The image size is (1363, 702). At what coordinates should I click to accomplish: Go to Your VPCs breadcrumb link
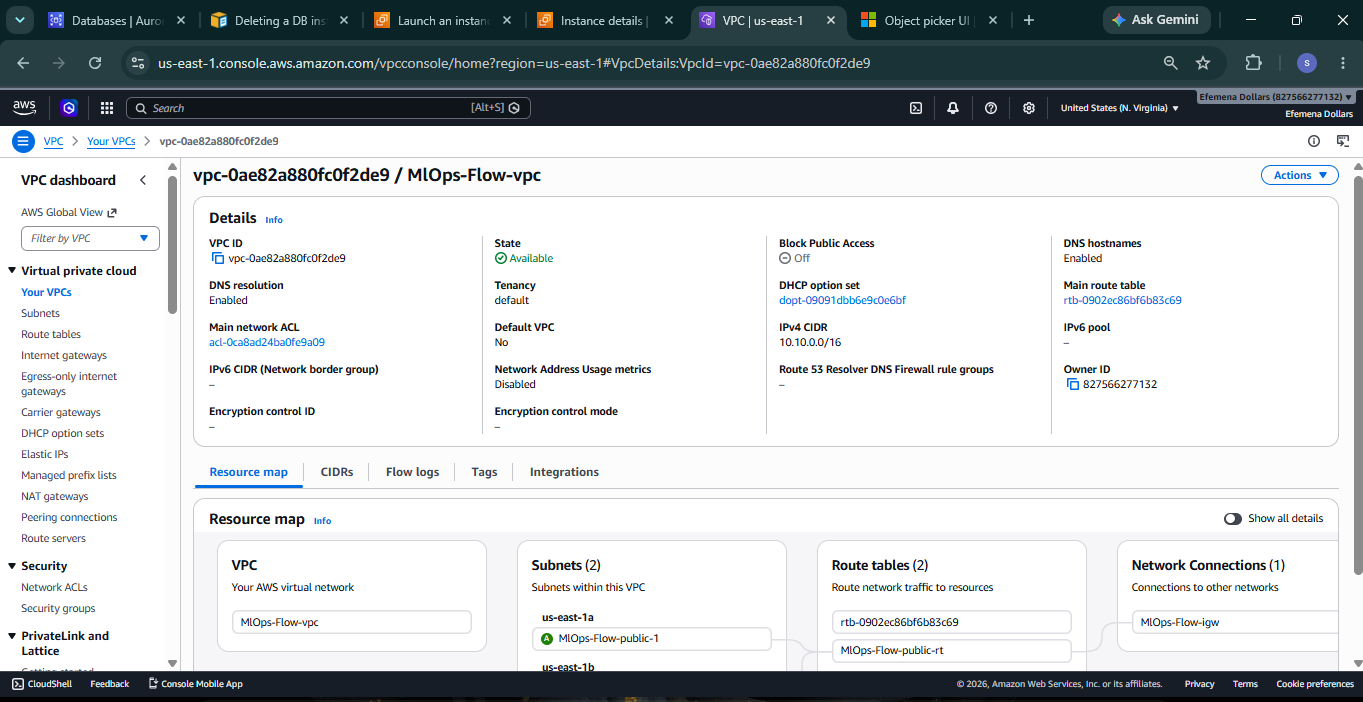coord(111,142)
